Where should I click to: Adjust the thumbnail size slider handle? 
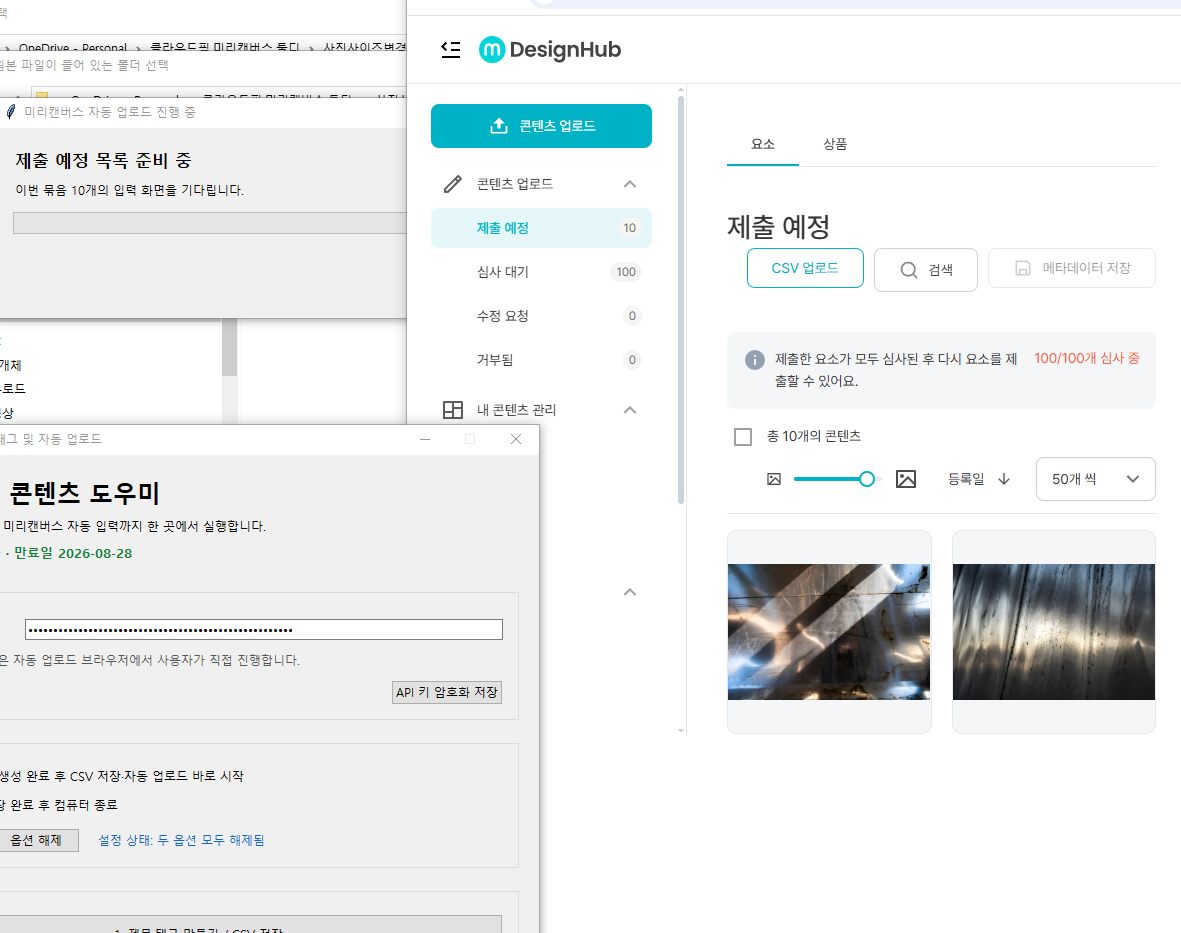867,479
